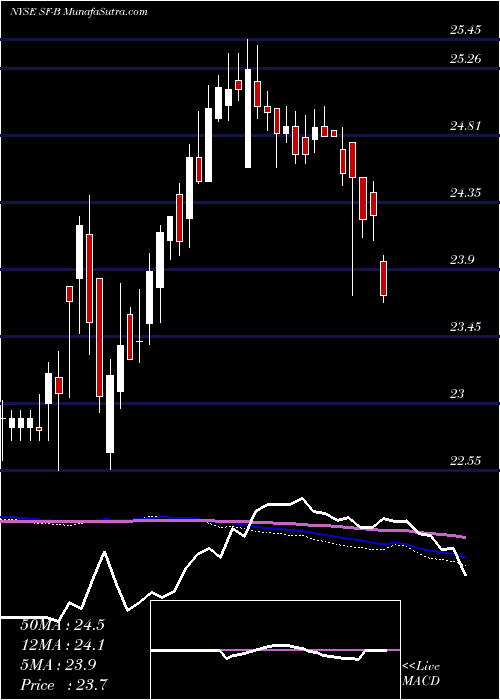Click the 24.81 price axis label
Image resolution: width=500 pixels, height=700 pixels.
coord(465,126)
